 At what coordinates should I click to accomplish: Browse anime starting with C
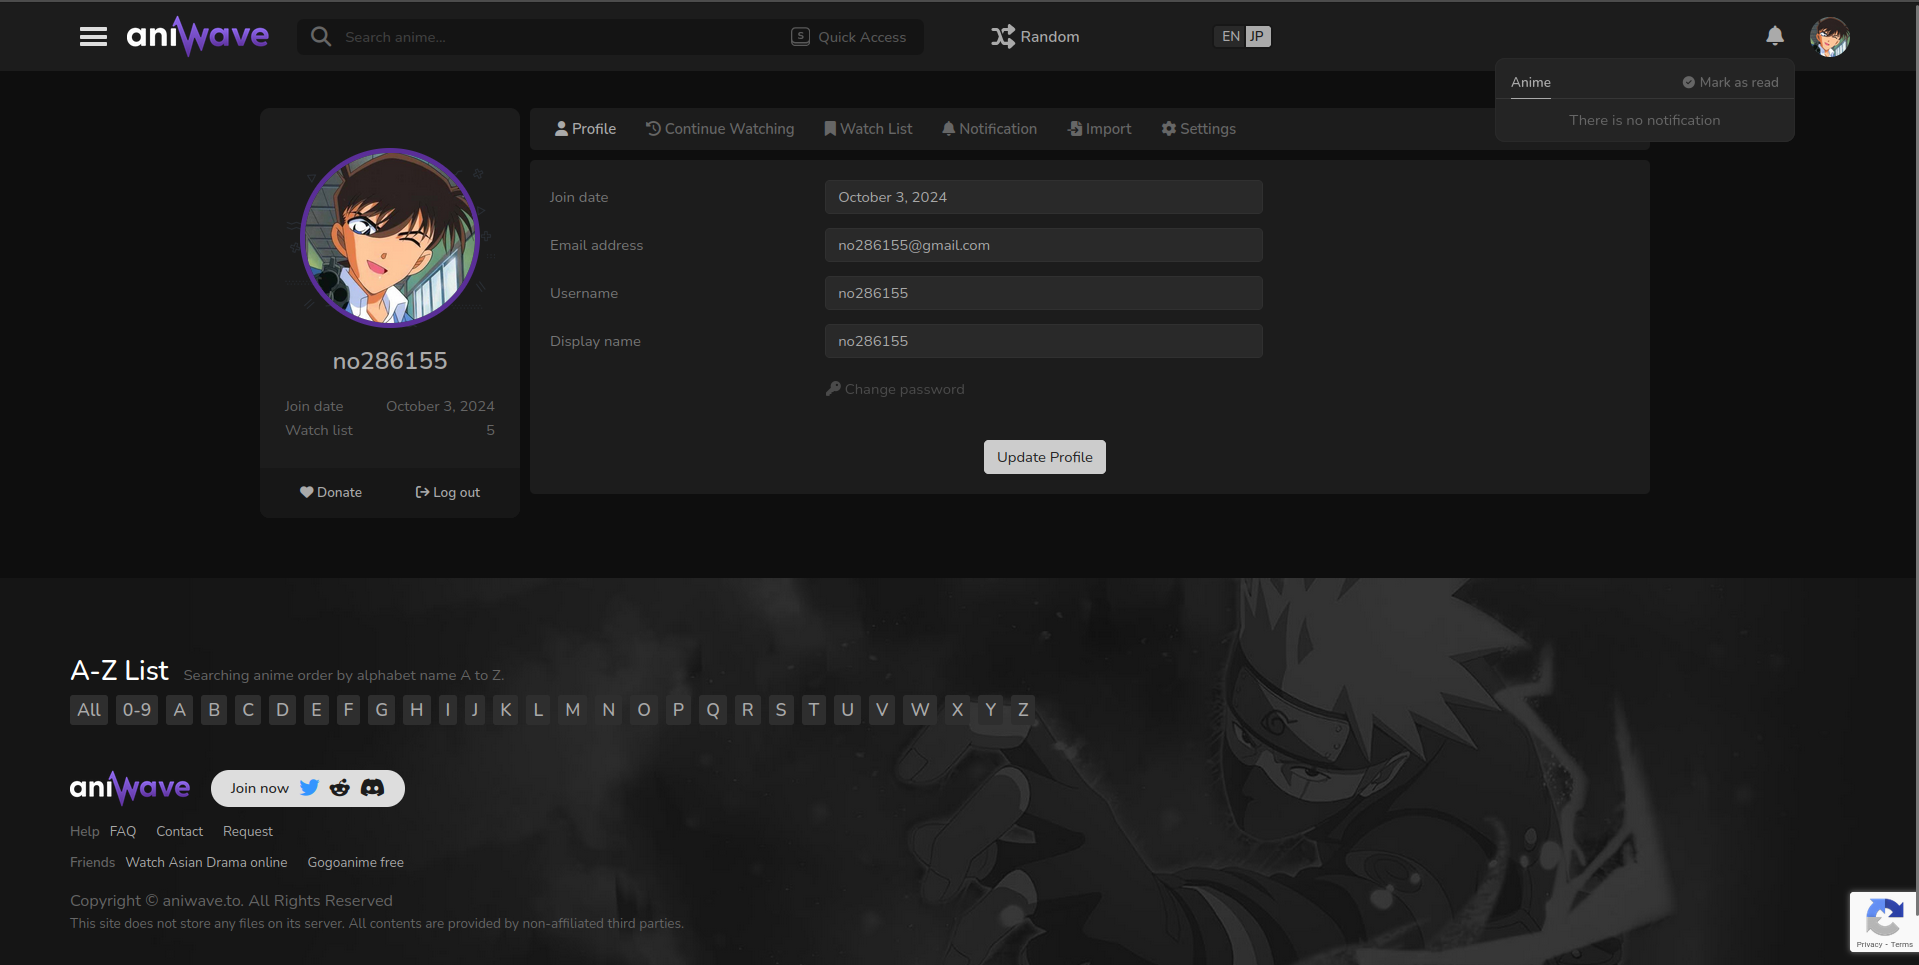248,710
